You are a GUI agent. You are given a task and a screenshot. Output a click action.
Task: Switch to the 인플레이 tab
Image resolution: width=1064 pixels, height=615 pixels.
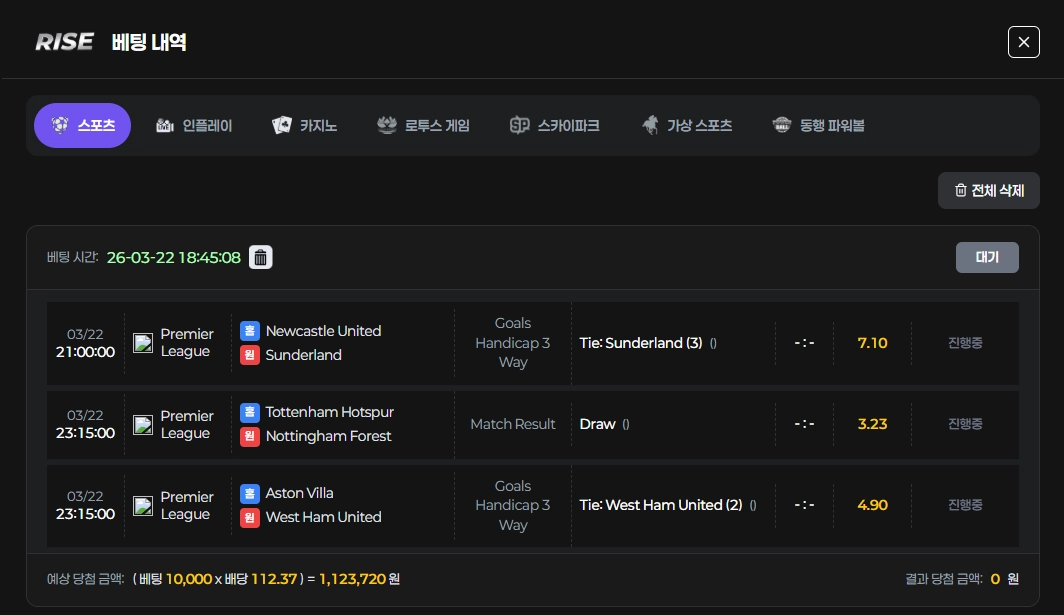click(194, 126)
